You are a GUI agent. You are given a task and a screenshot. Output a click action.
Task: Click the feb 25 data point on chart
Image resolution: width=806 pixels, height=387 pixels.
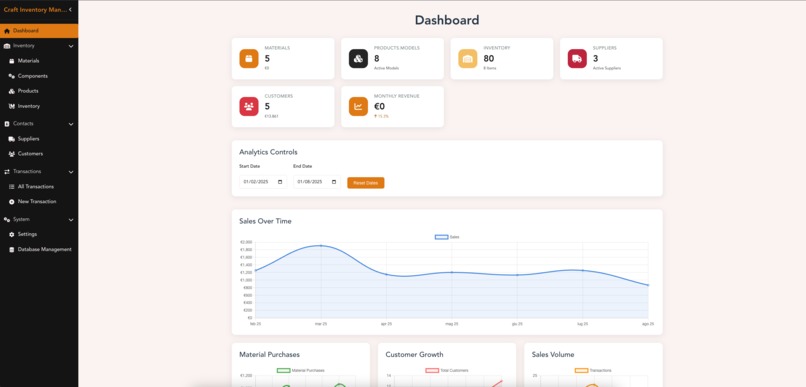(255, 270)
